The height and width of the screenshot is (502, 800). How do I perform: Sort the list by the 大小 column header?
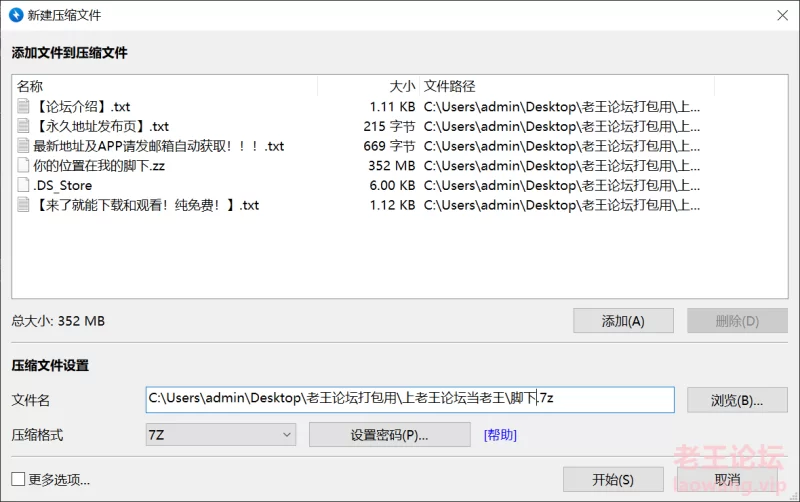click(368, 86)
